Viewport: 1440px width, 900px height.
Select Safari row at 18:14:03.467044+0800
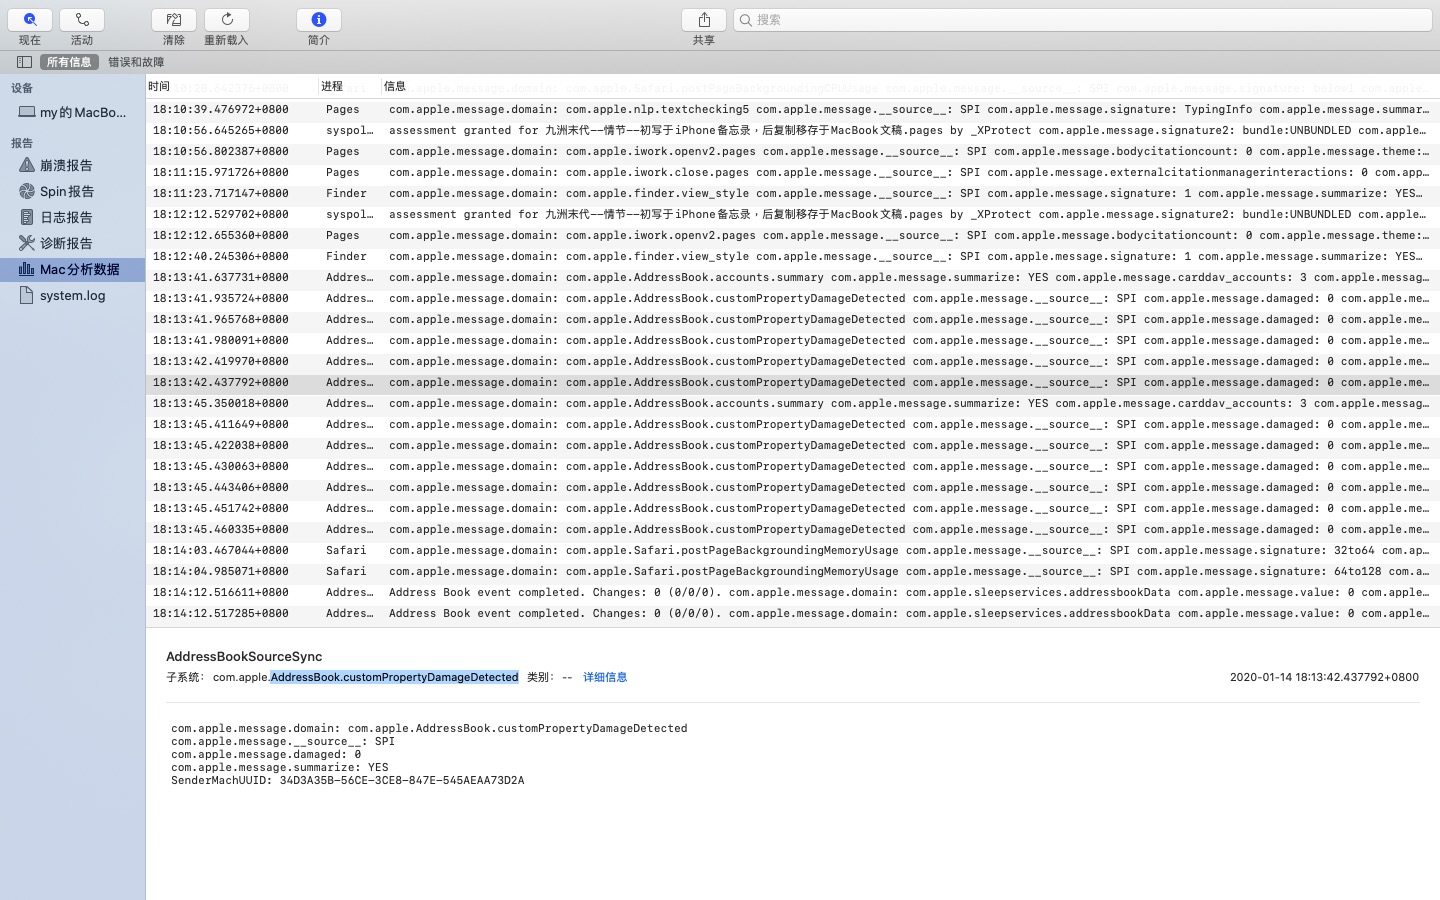point(793,550)
